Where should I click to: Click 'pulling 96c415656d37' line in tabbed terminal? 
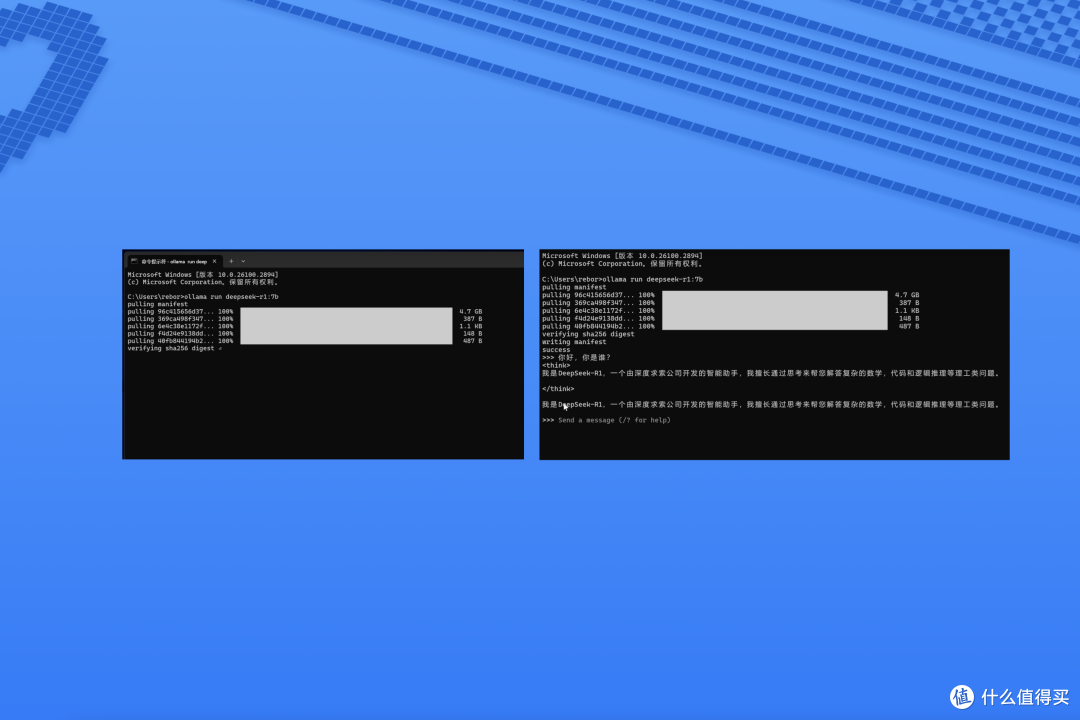(x=180, y=311)
